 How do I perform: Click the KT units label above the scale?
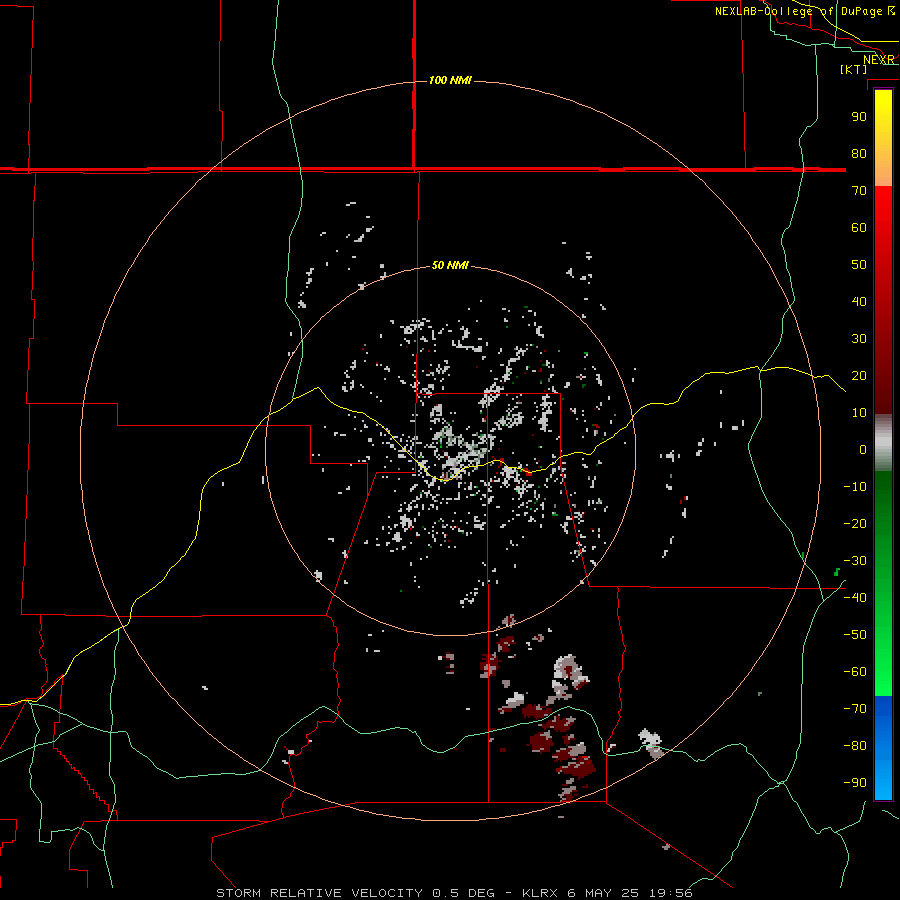click(x=854, y=69)
